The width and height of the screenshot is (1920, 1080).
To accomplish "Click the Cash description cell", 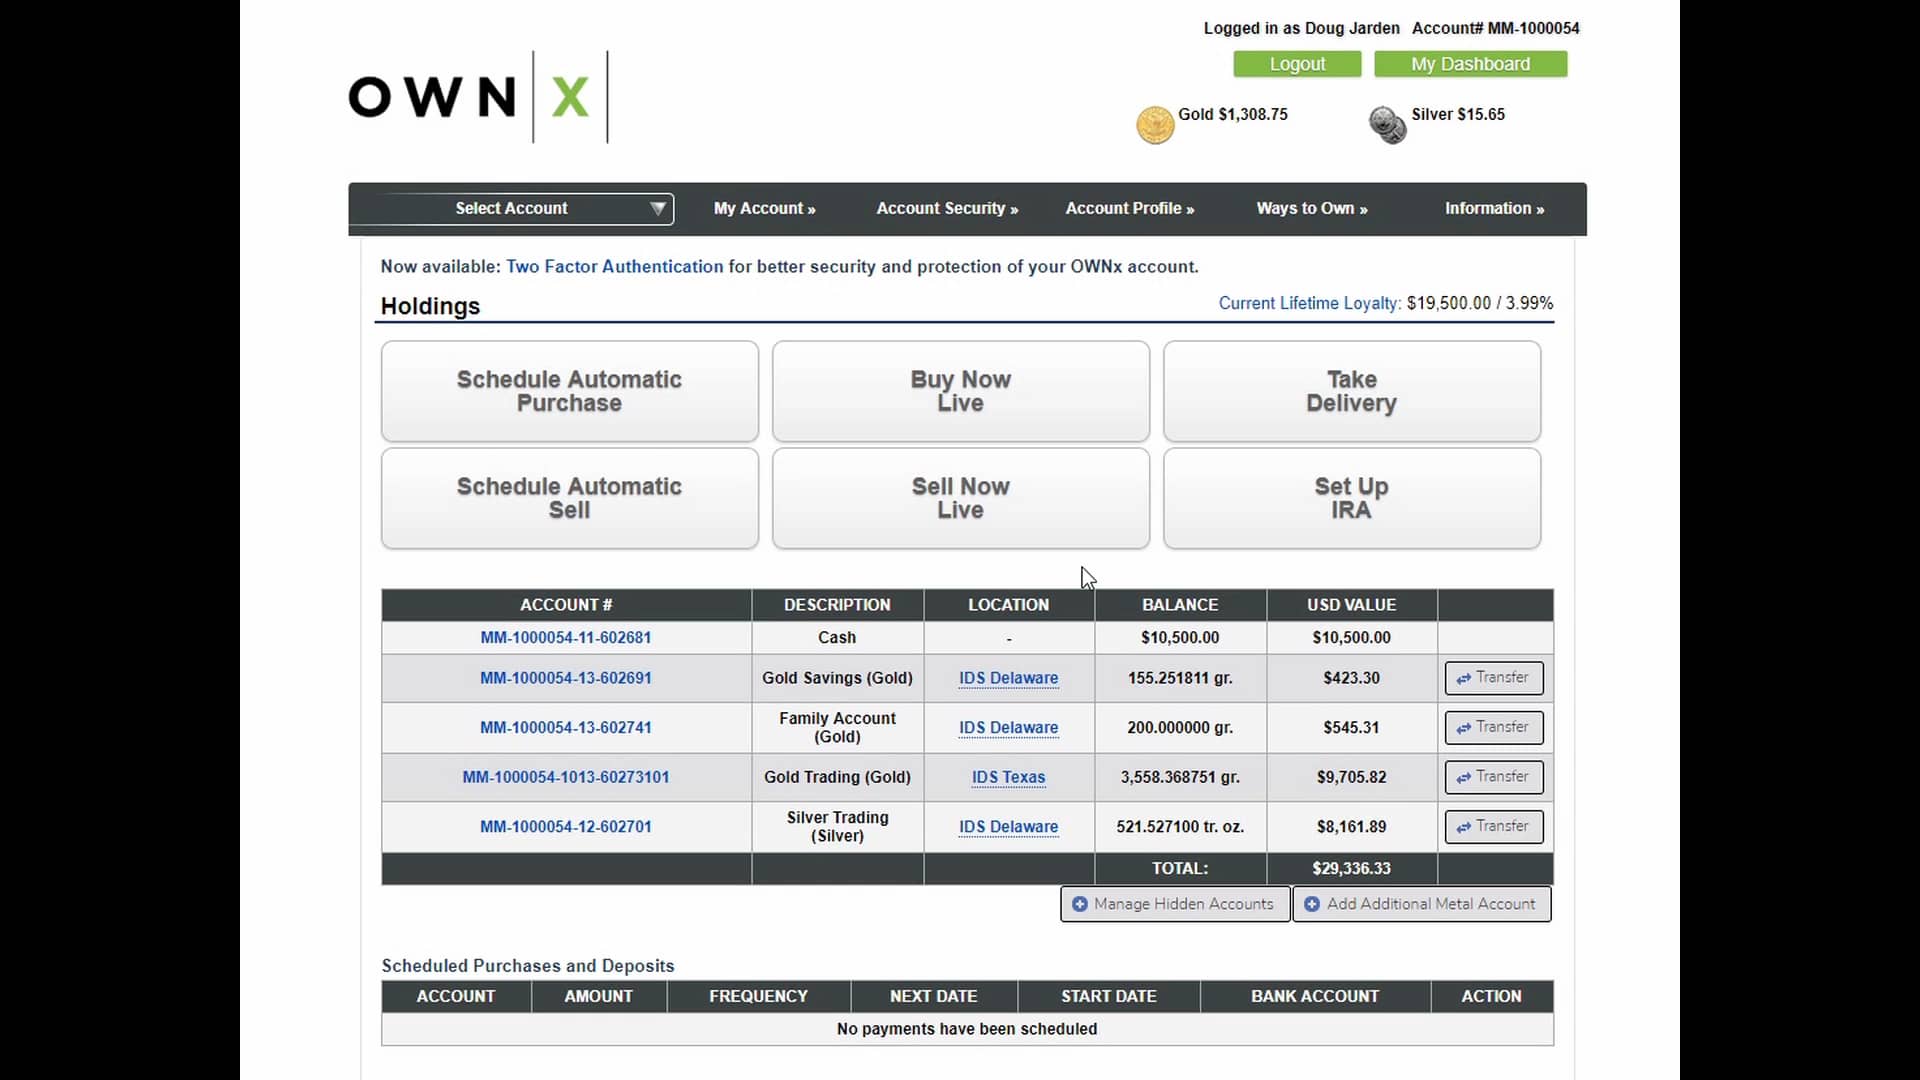I will [837, 638].
